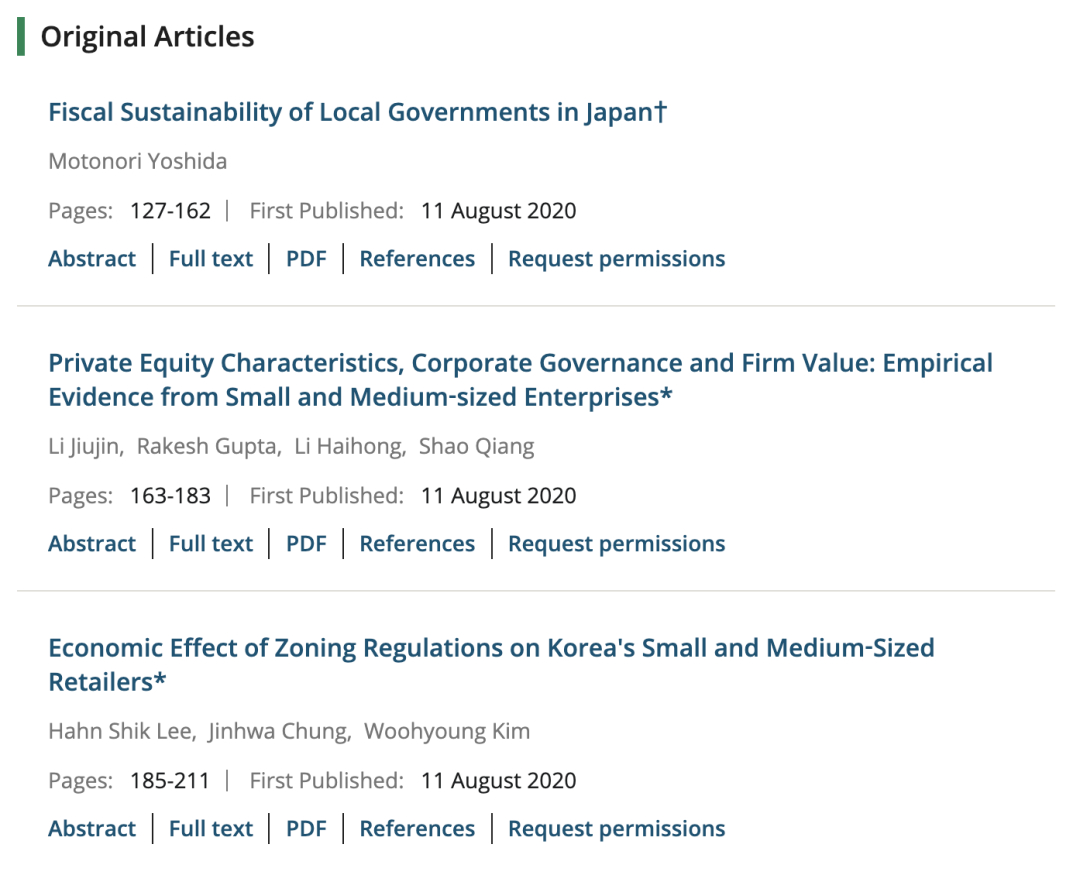
Task: Click author name Rakesh Gupta
Action: click(x=207, y=446)
